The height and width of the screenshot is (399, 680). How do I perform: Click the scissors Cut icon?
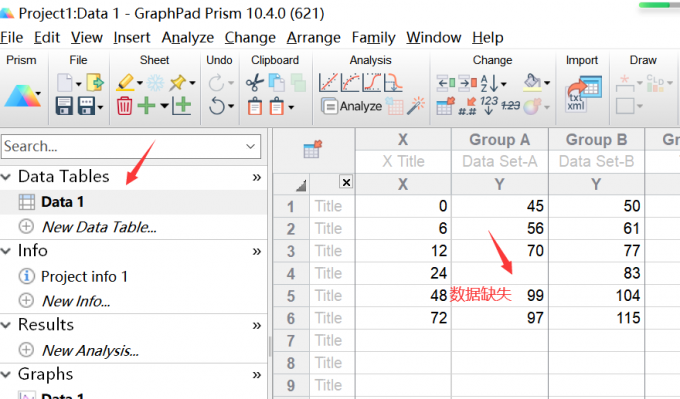pos(254,82)
